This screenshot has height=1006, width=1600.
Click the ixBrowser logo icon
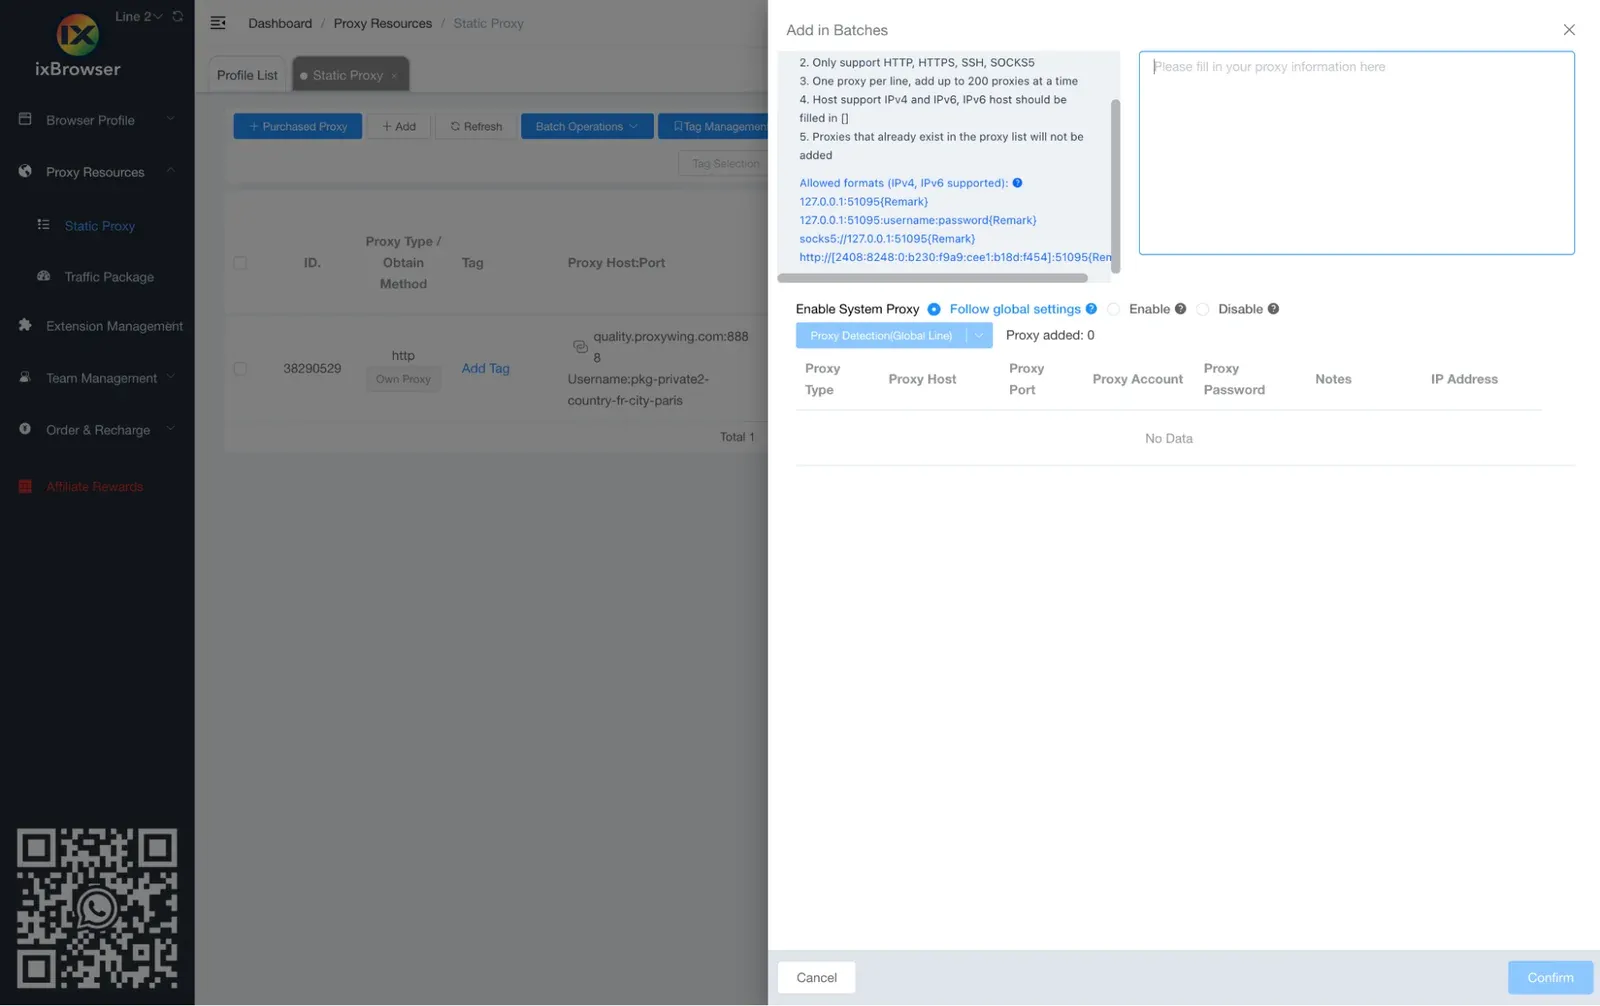(x=78, y=35)
